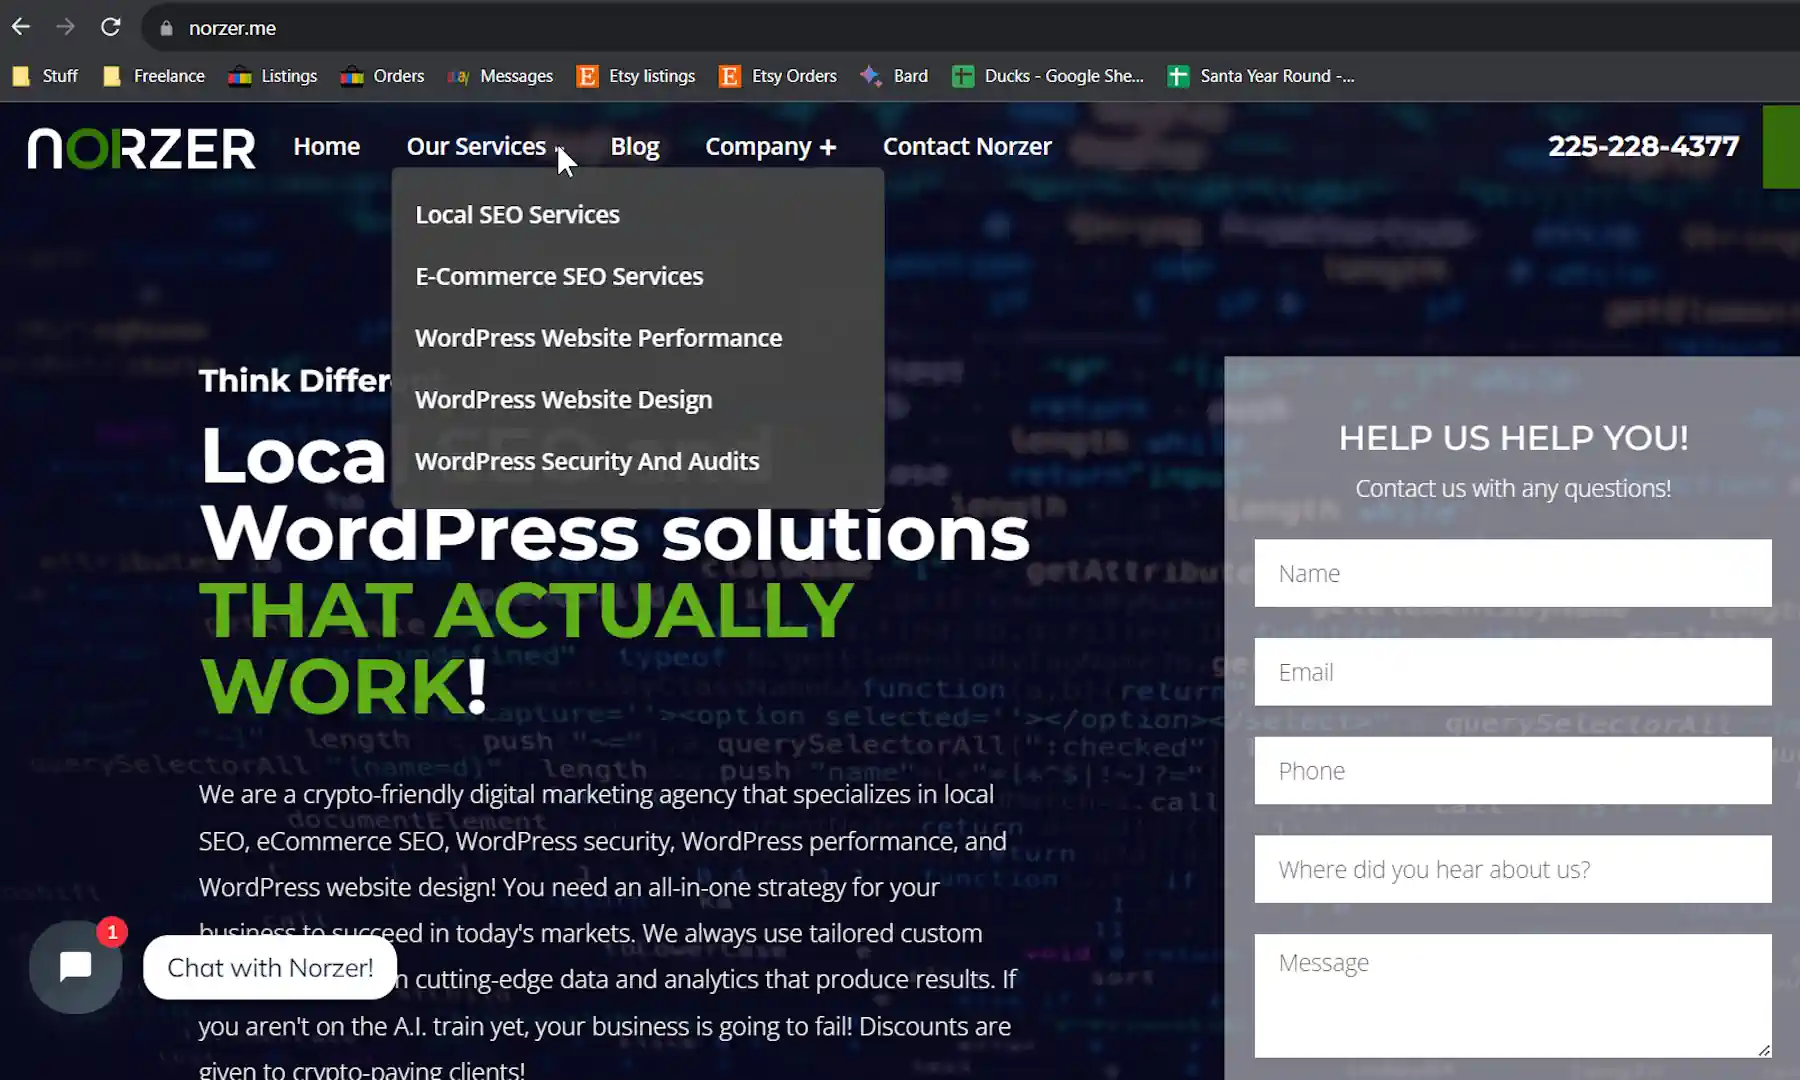Open the Santa Year Round bookmark
Viewport: 1800px width, 1080px height.
point(1261,76)
